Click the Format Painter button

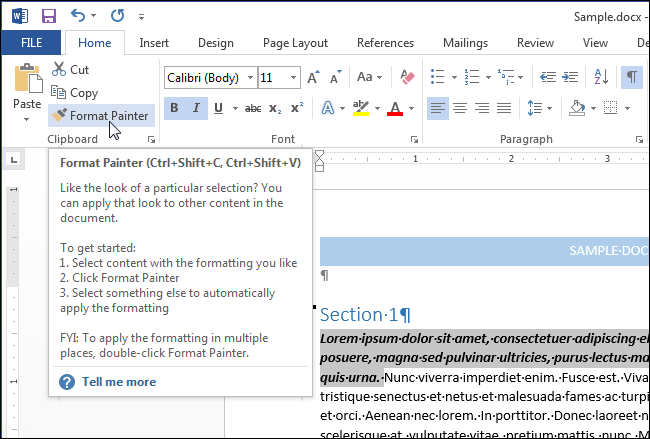[x=100, y=115]
